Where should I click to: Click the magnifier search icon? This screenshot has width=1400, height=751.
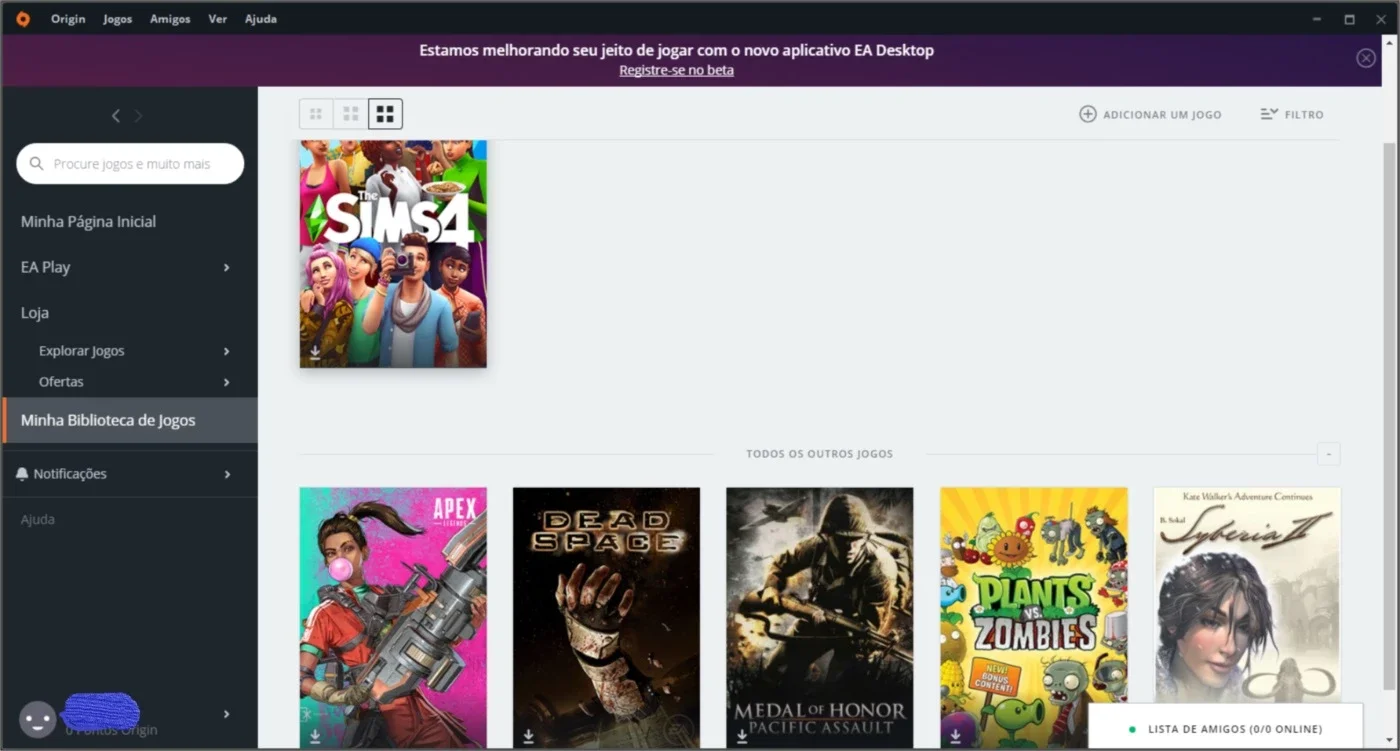click(37, 164)
